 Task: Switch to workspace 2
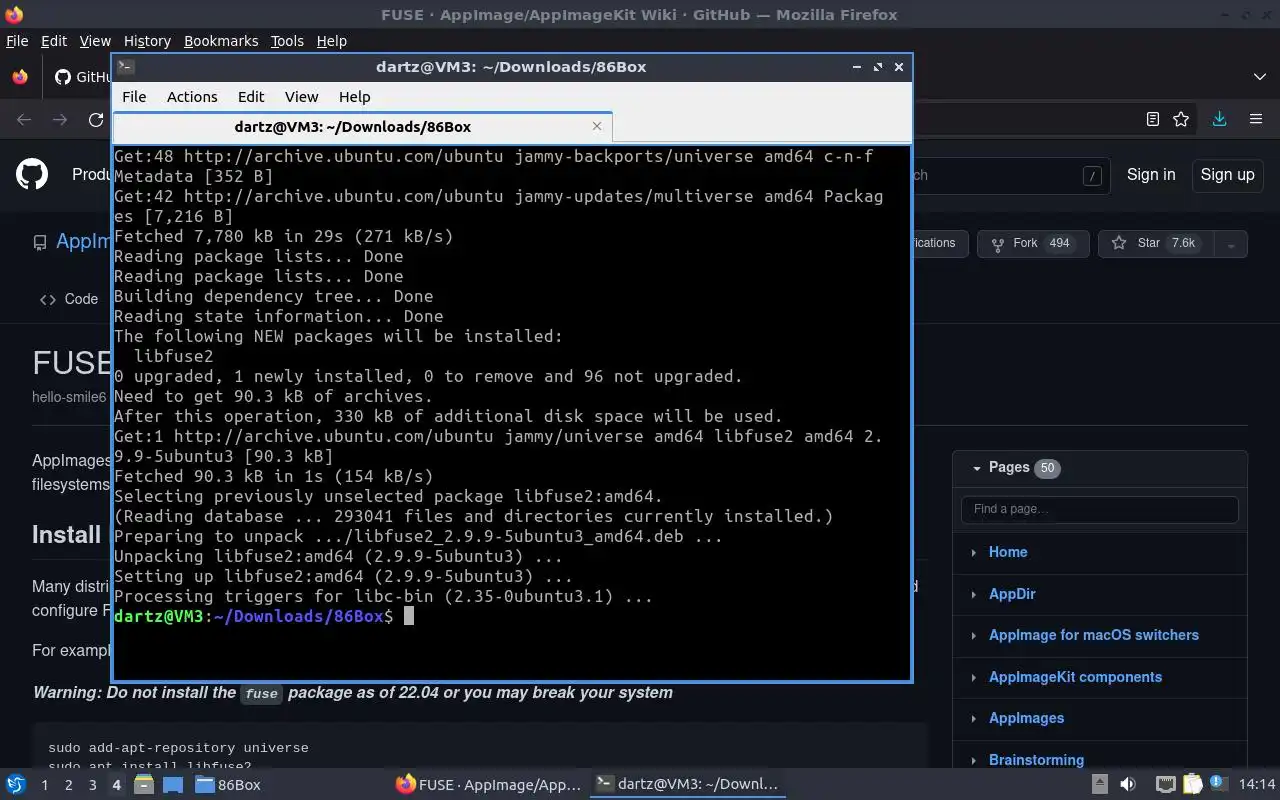[x=68, y=785]
